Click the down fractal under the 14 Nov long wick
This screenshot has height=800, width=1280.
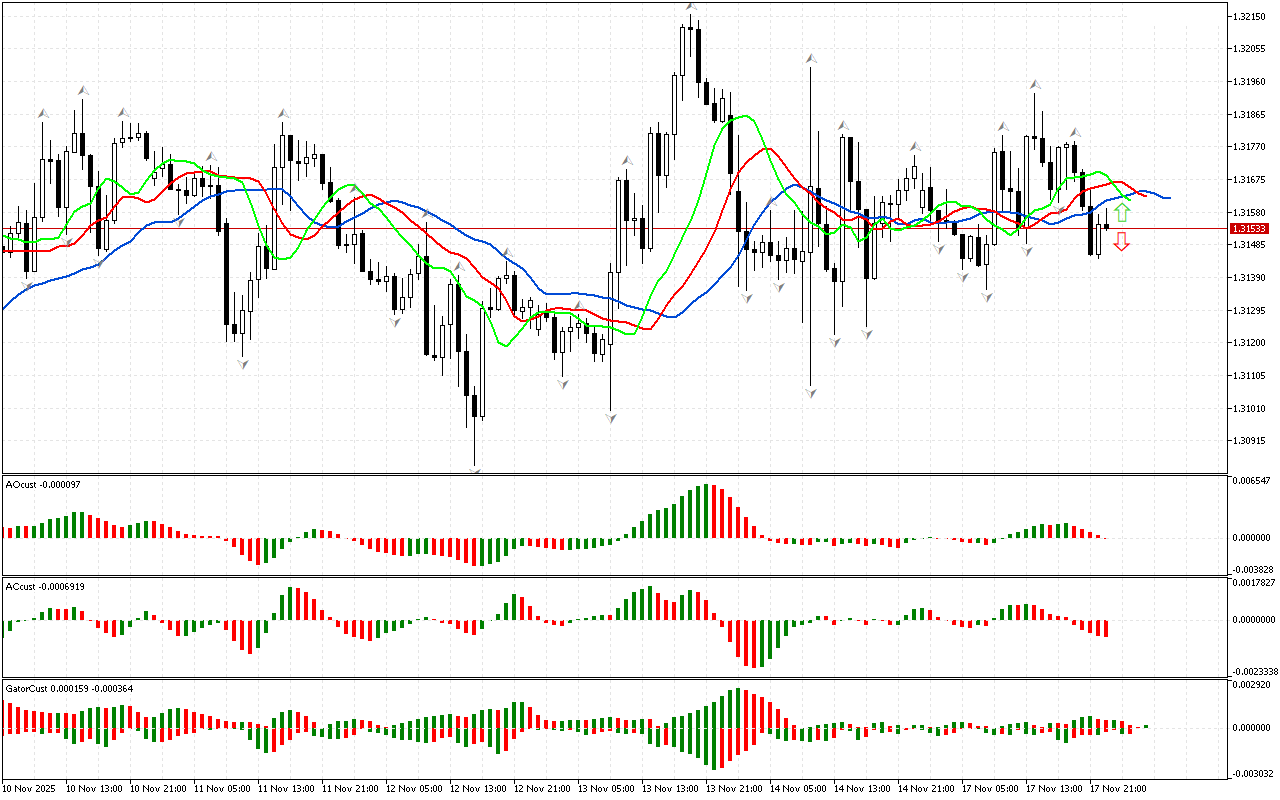(811, 392)
